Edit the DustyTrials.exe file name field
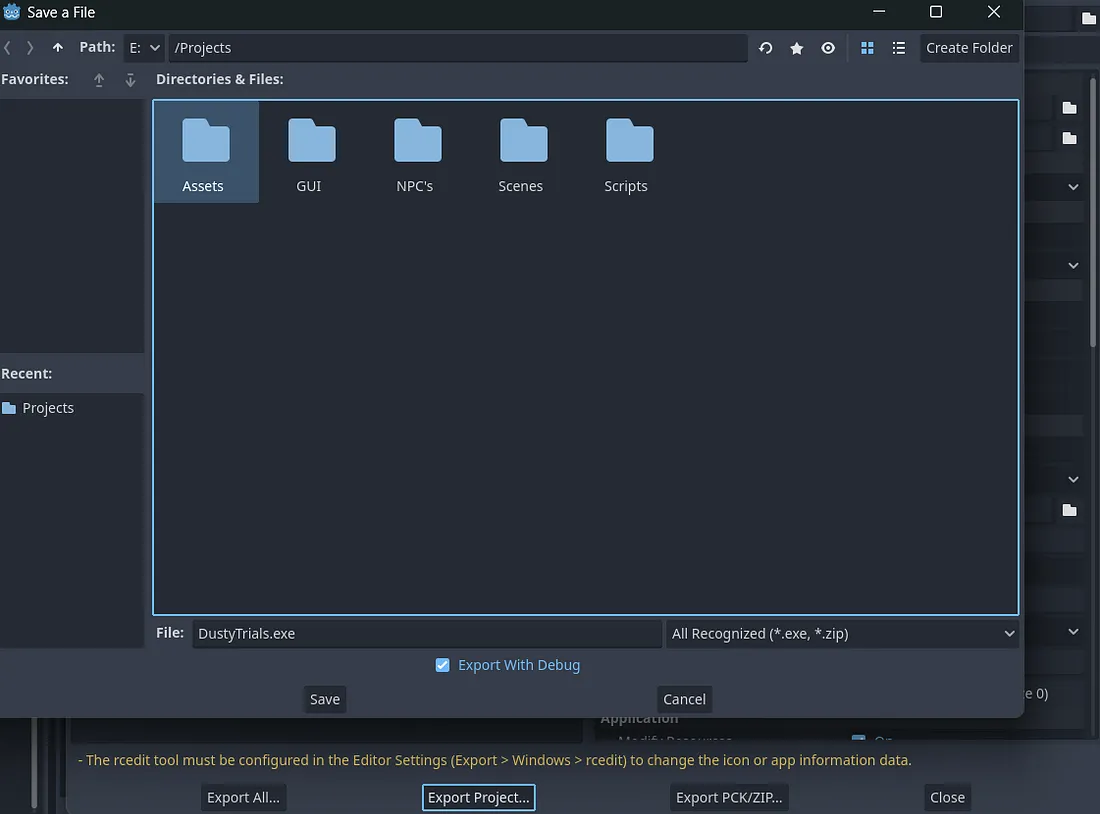This screenshot has height=814, width=1100. (427, 634)
